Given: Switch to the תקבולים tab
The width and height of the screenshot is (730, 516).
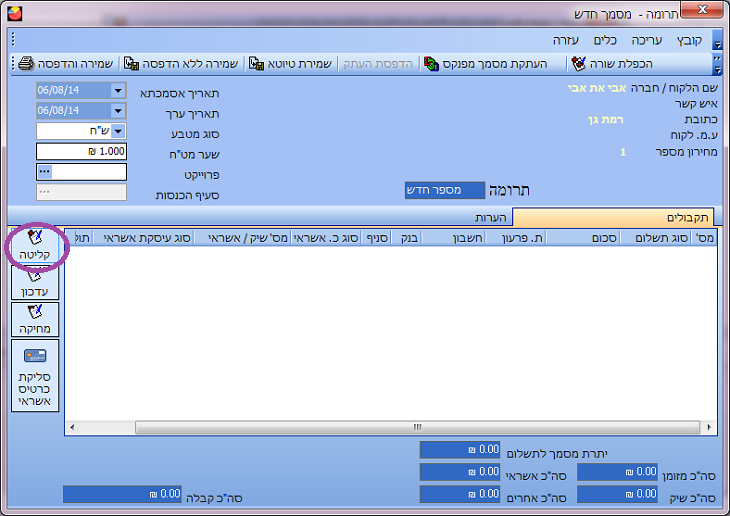Looking at the screenshot, I should click(613, 217).
